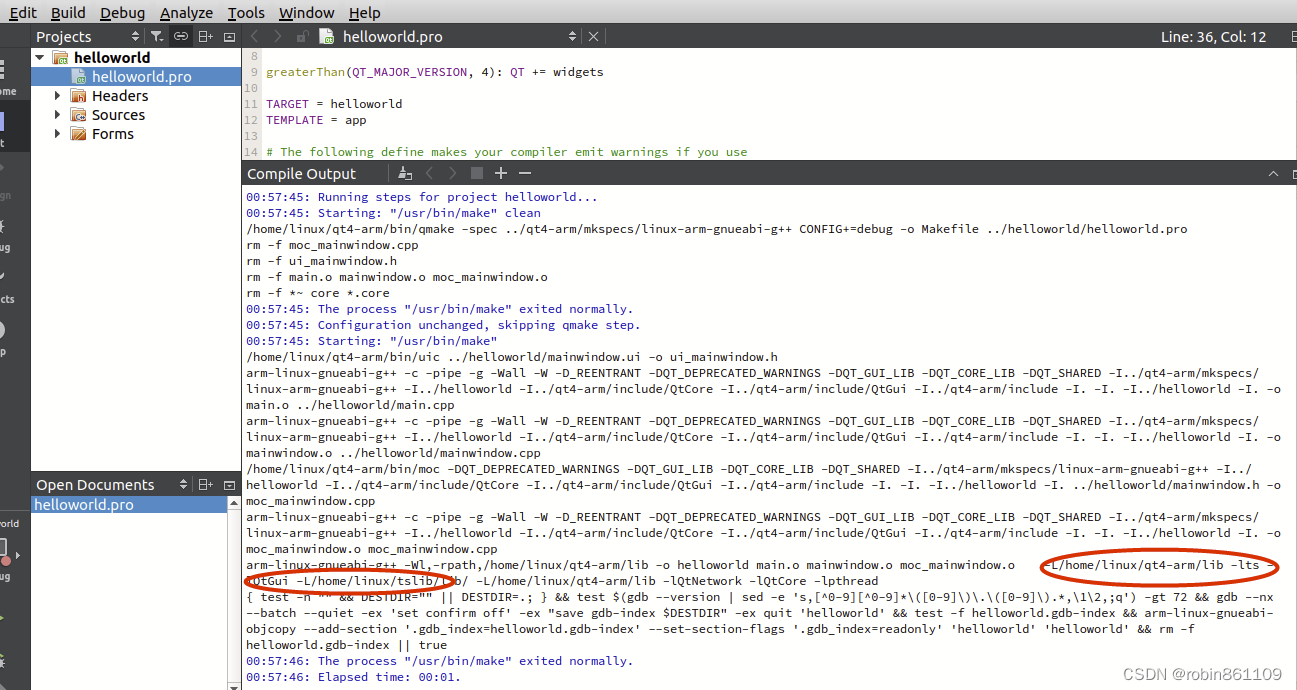
Task: Open the Help menu
Action: click(x=364, y=12)
